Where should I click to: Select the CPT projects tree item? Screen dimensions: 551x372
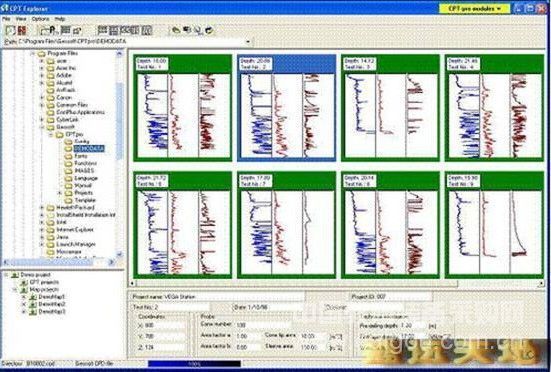(44, 282)
